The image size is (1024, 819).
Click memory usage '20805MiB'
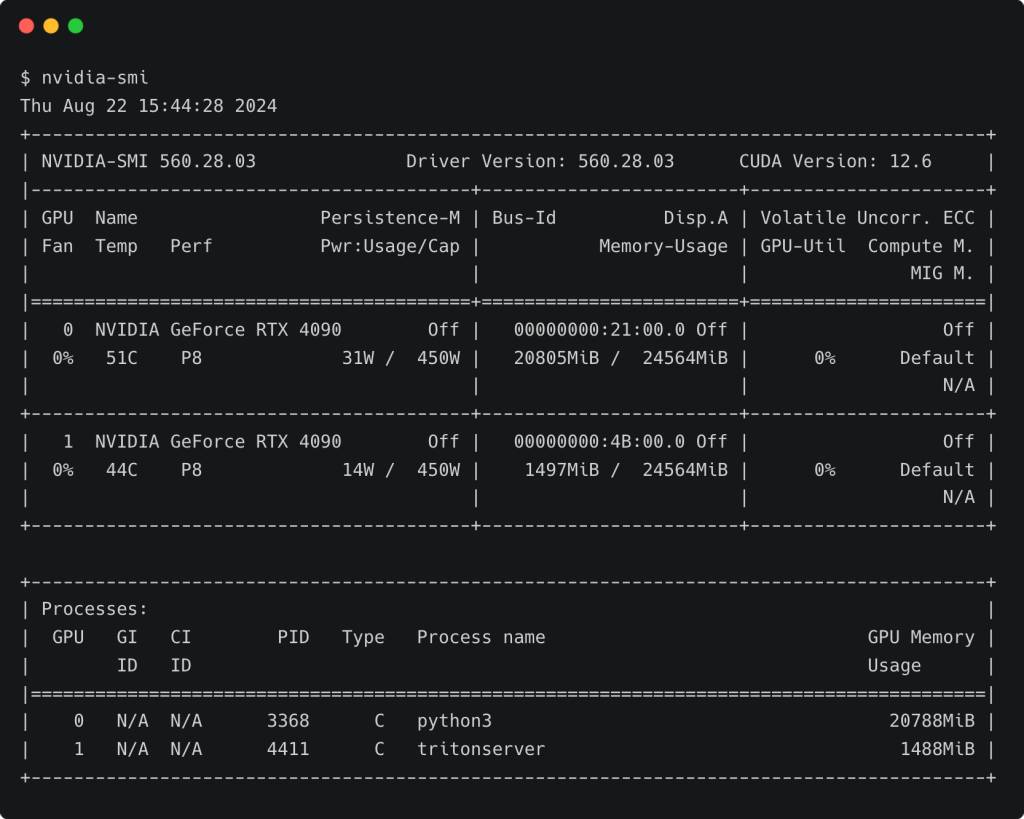click(x=556, y=358)
